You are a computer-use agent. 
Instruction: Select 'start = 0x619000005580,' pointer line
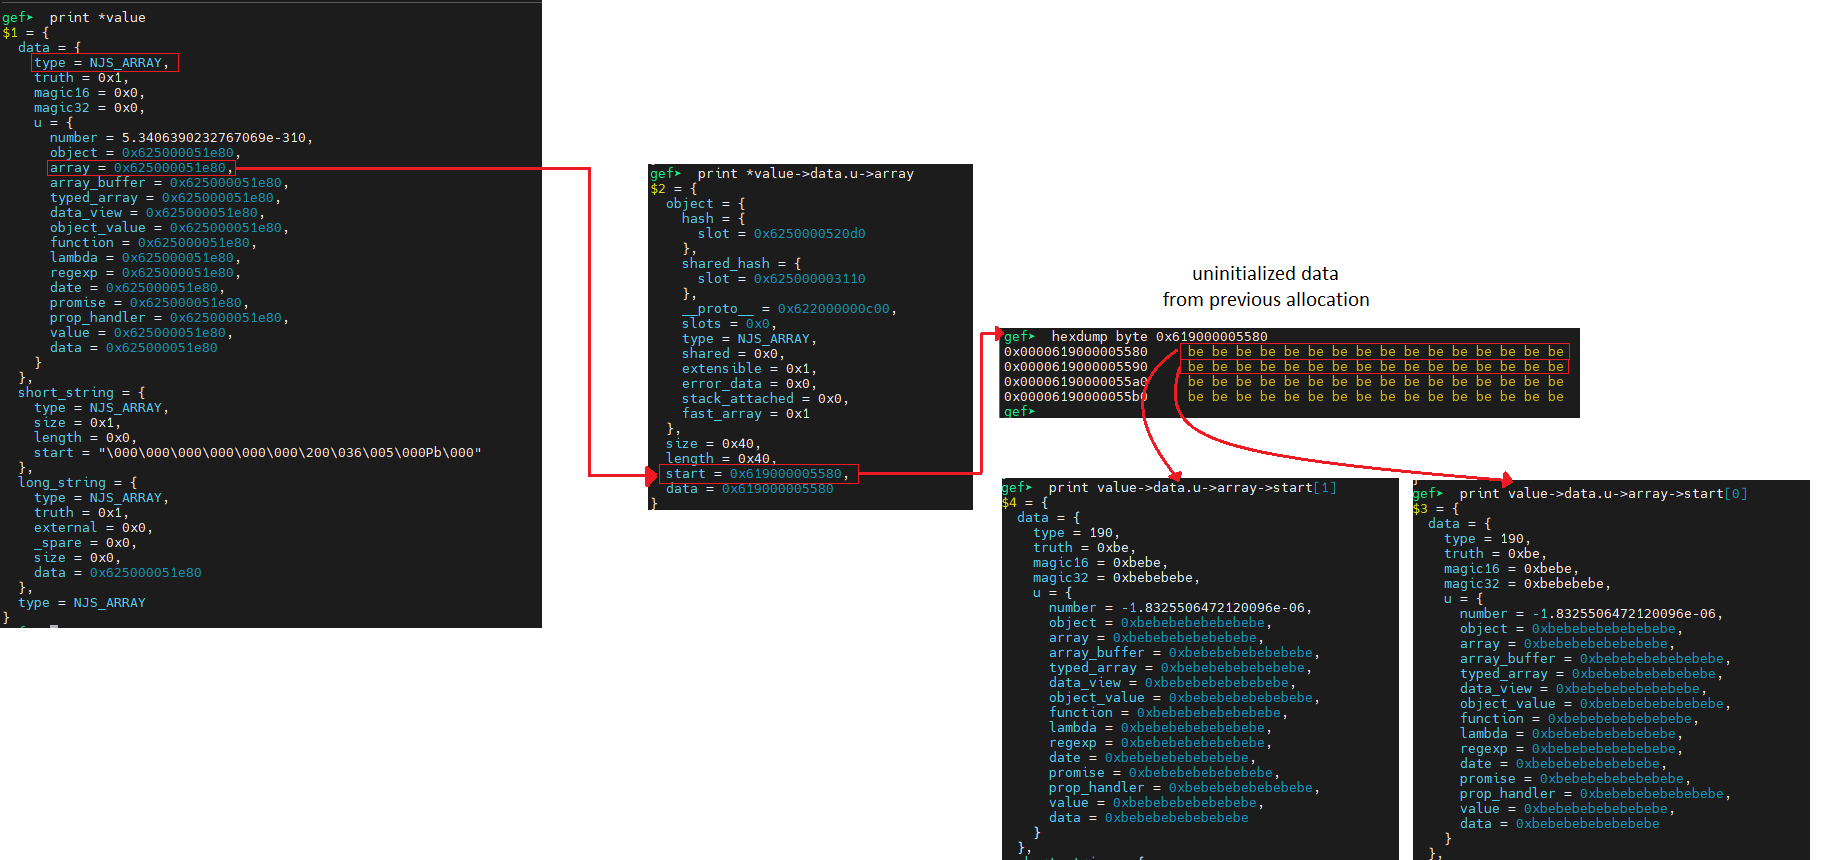coord(757,473)
